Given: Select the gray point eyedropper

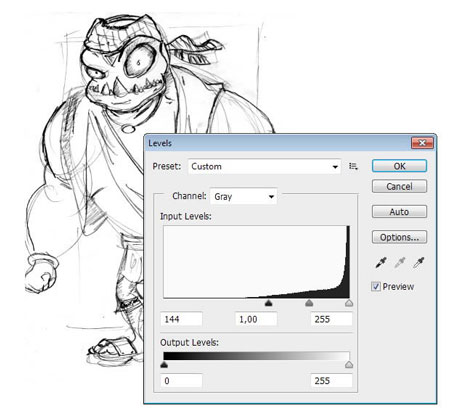Looking at the screenshot, I should click(x=400, y=263).
